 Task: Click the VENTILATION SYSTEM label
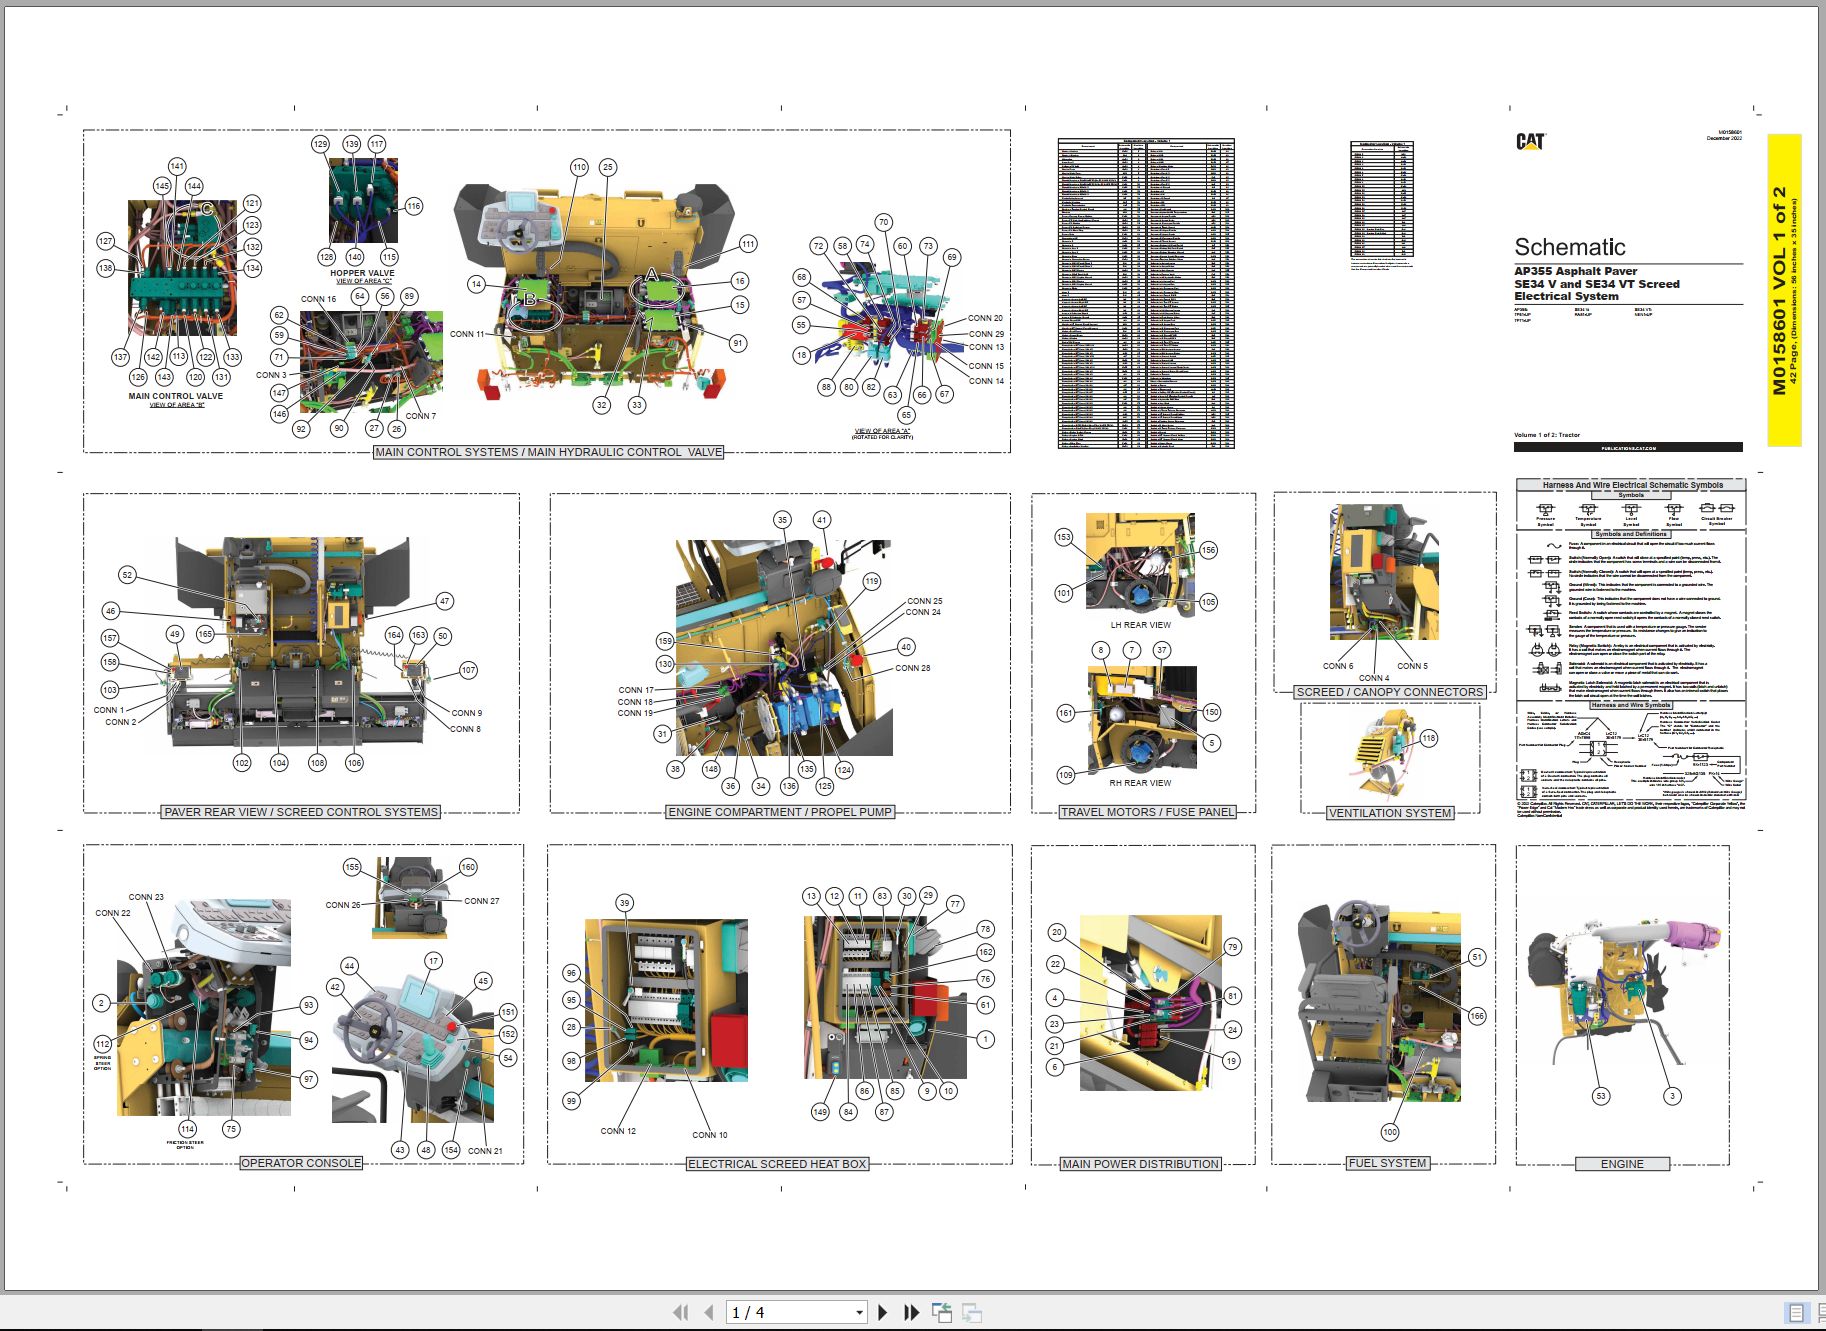coord(1390,813)
